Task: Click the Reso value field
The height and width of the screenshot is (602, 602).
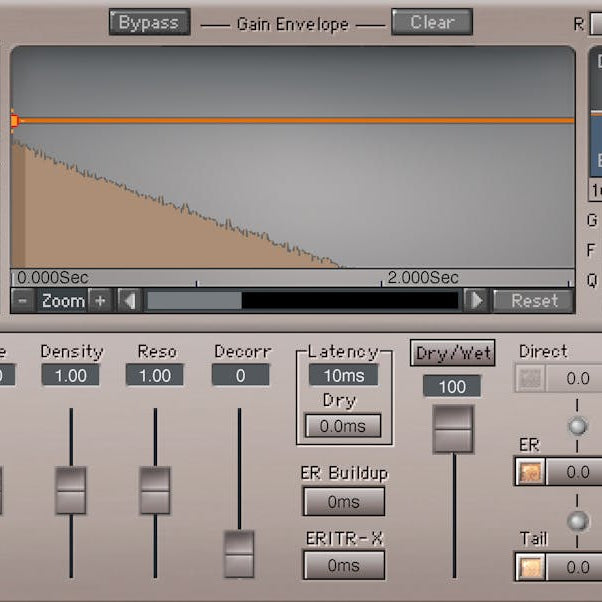Action: pyautogui.click(x=155, y=375)
